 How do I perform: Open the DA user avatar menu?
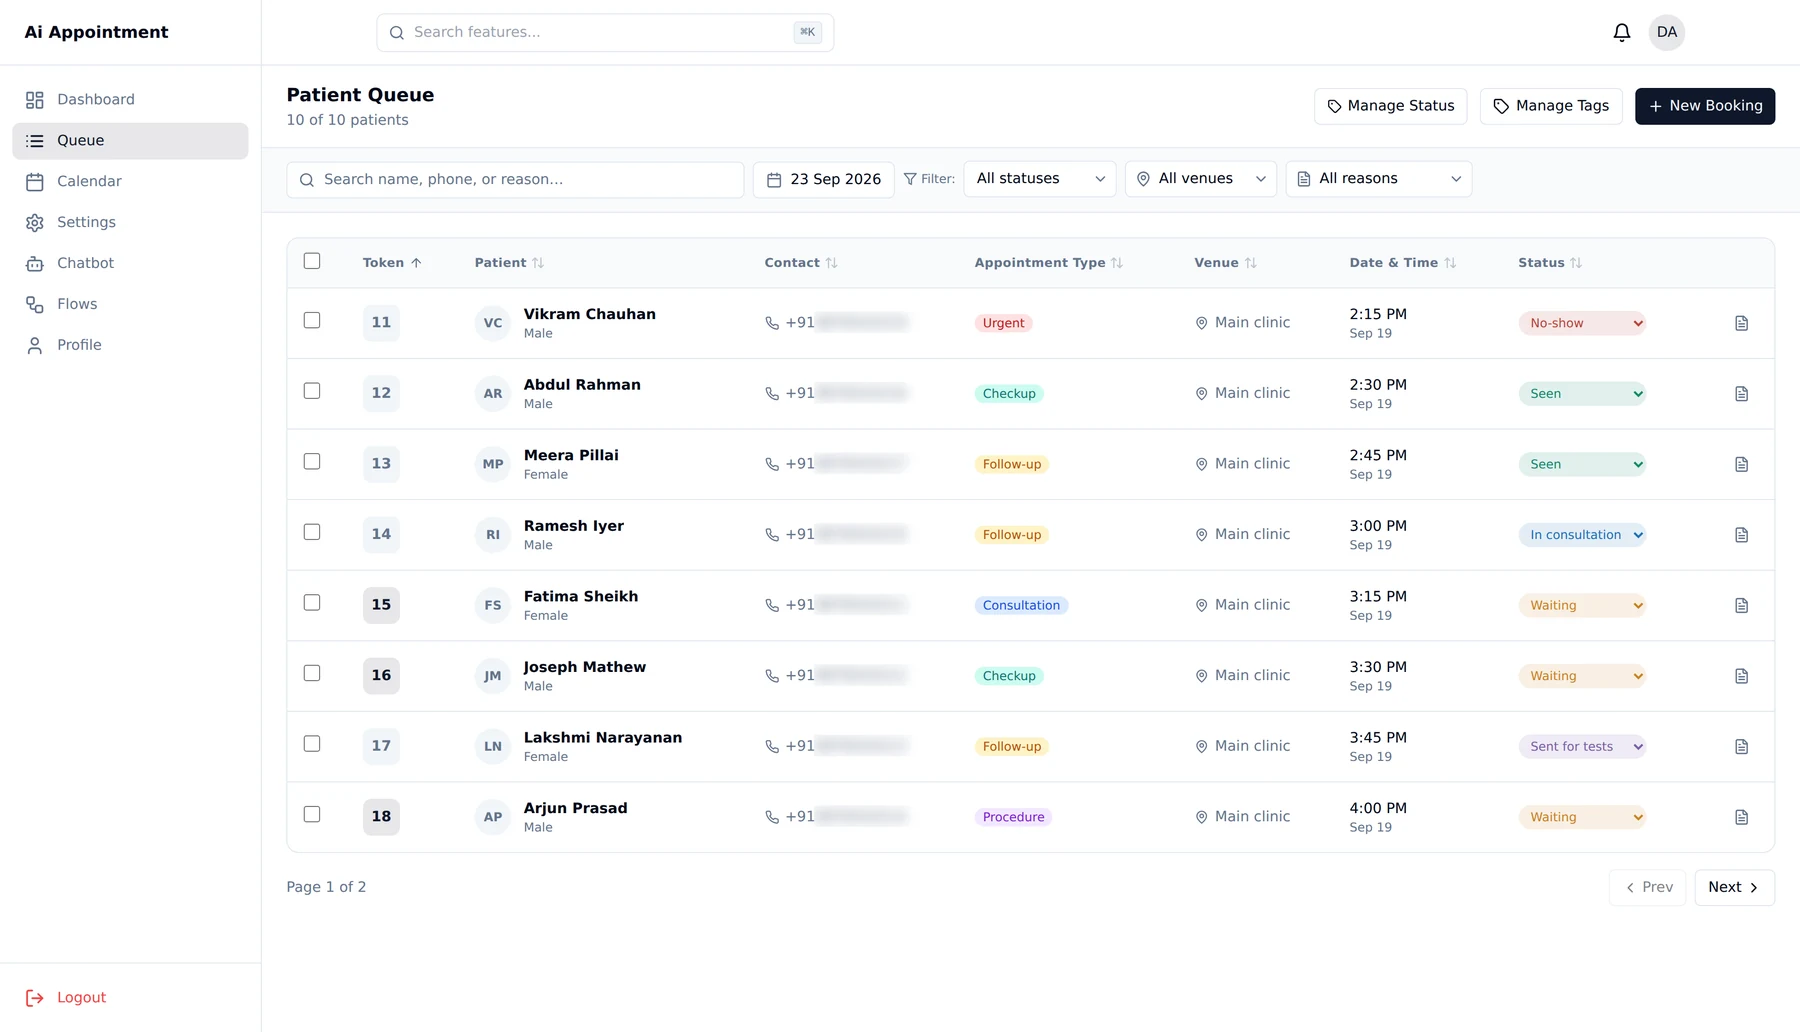1667,32
